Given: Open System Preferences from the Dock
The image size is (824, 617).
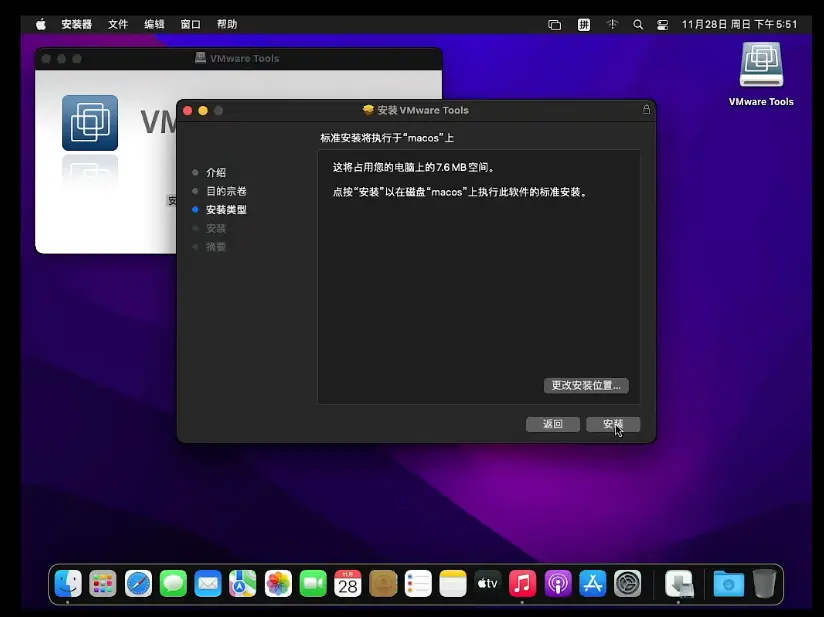Looking at the screenshot, I should click(x=628, y=583).
